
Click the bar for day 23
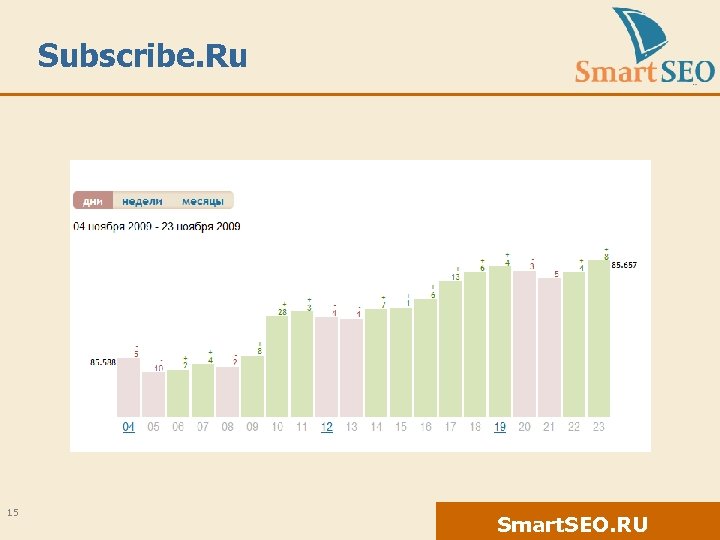(599, 338)
